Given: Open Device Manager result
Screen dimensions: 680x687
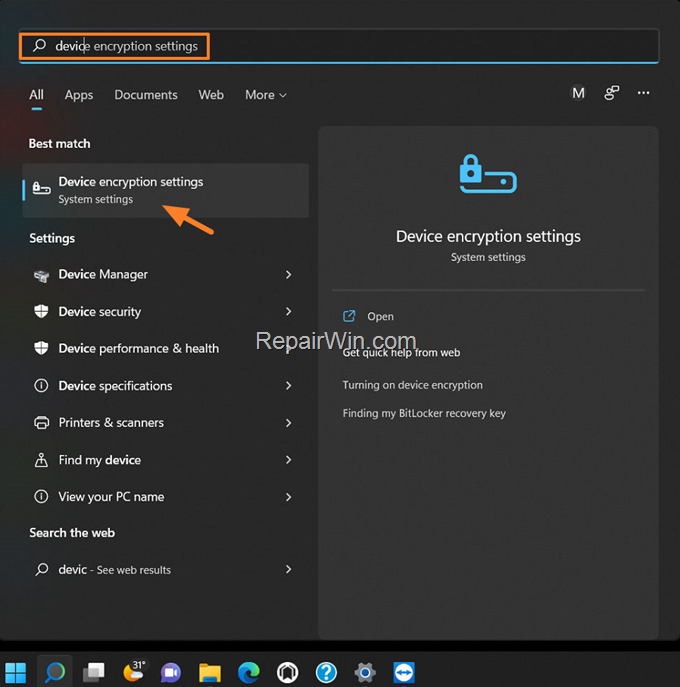Looking at the screenshot, I should 166,275.
